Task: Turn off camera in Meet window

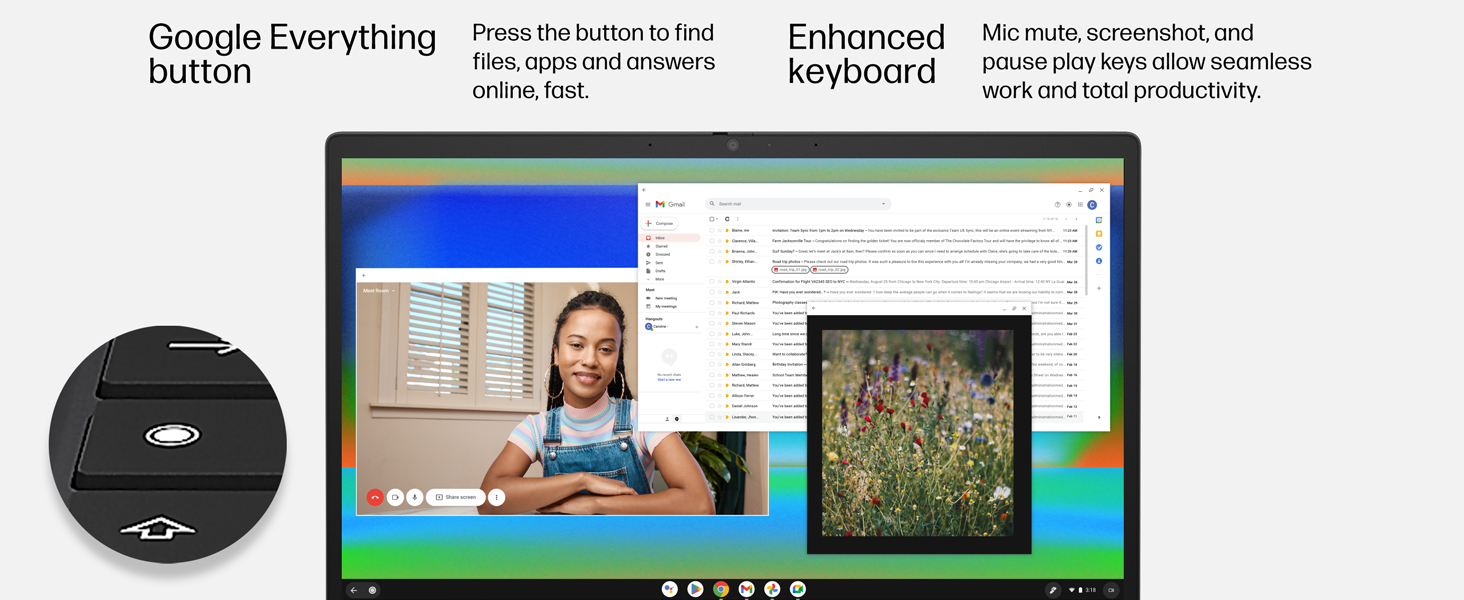Action: click(395, 497)
